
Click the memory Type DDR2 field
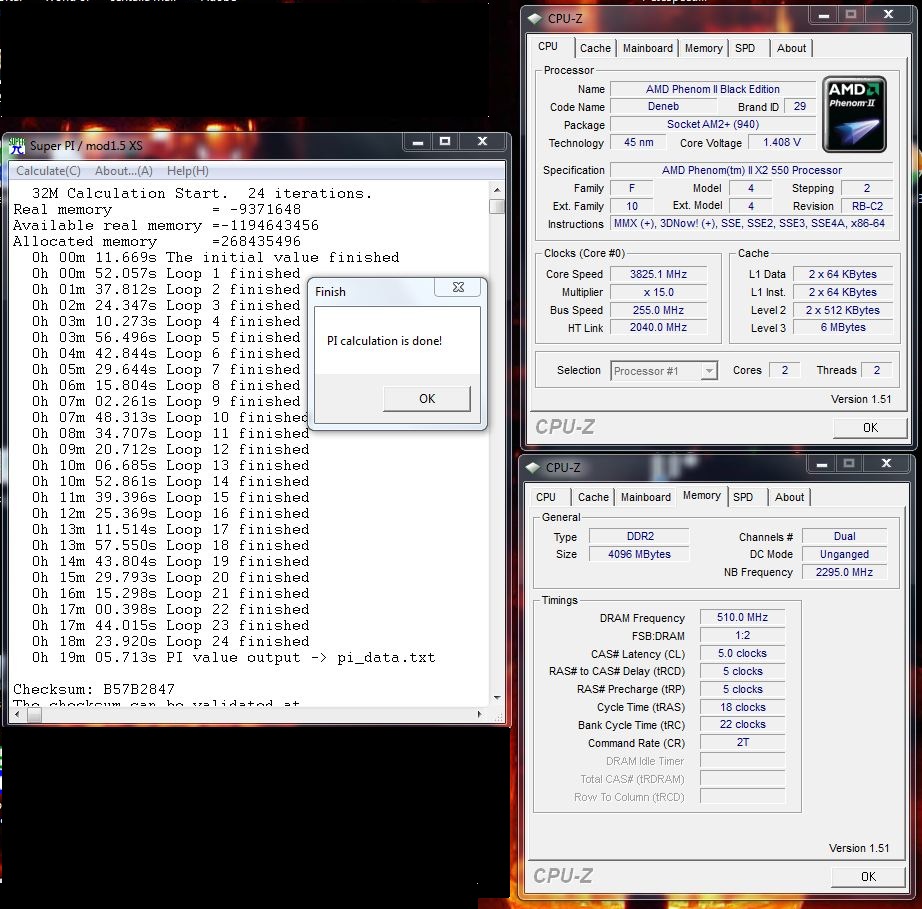point(639,536)
